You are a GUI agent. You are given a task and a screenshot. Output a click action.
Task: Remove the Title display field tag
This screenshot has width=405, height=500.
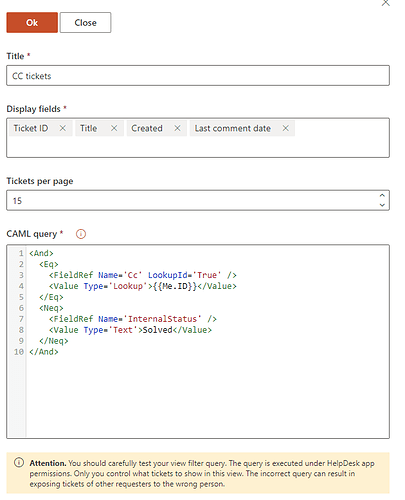click(114, 128)
